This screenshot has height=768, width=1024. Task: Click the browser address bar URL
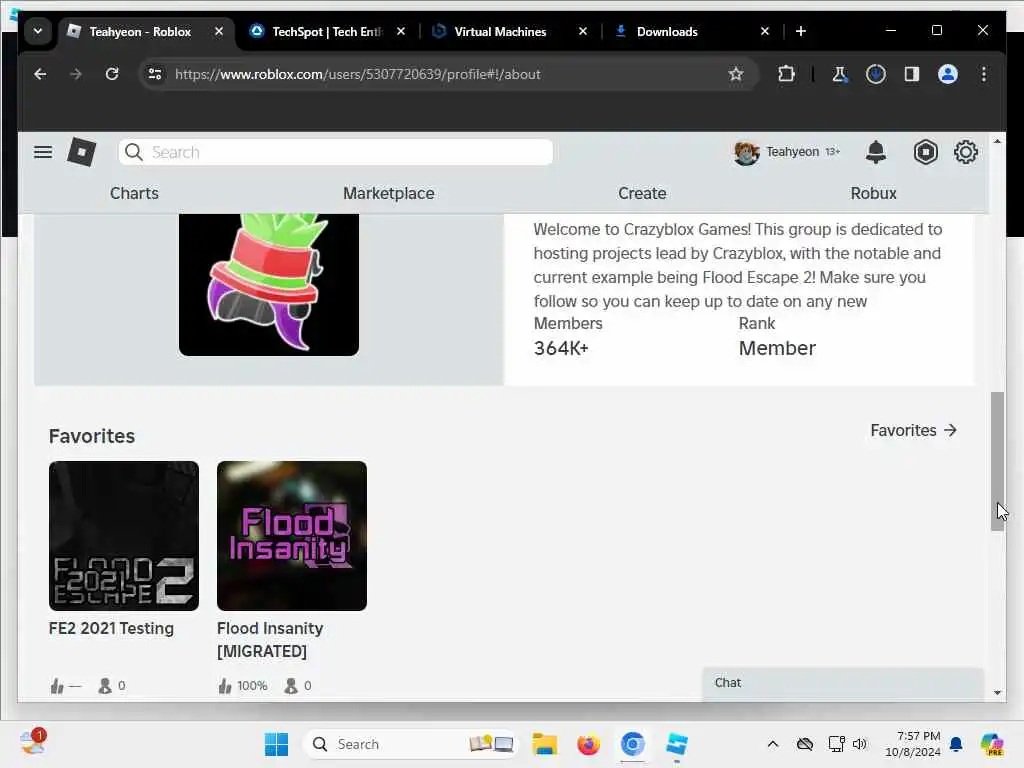358,74
